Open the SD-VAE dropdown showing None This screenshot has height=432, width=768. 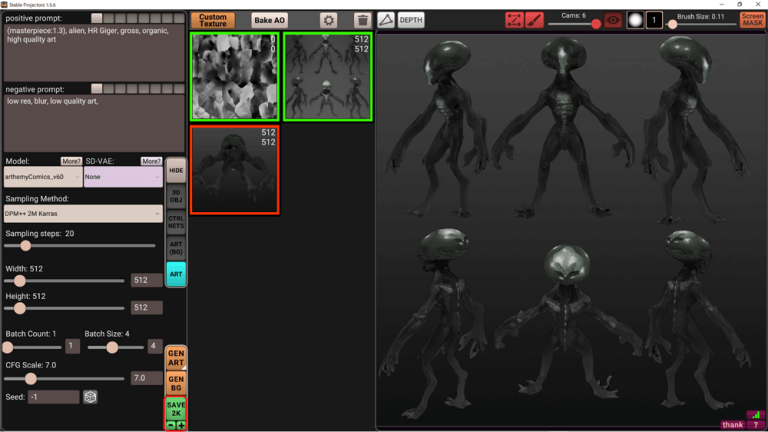pos(123,177)
